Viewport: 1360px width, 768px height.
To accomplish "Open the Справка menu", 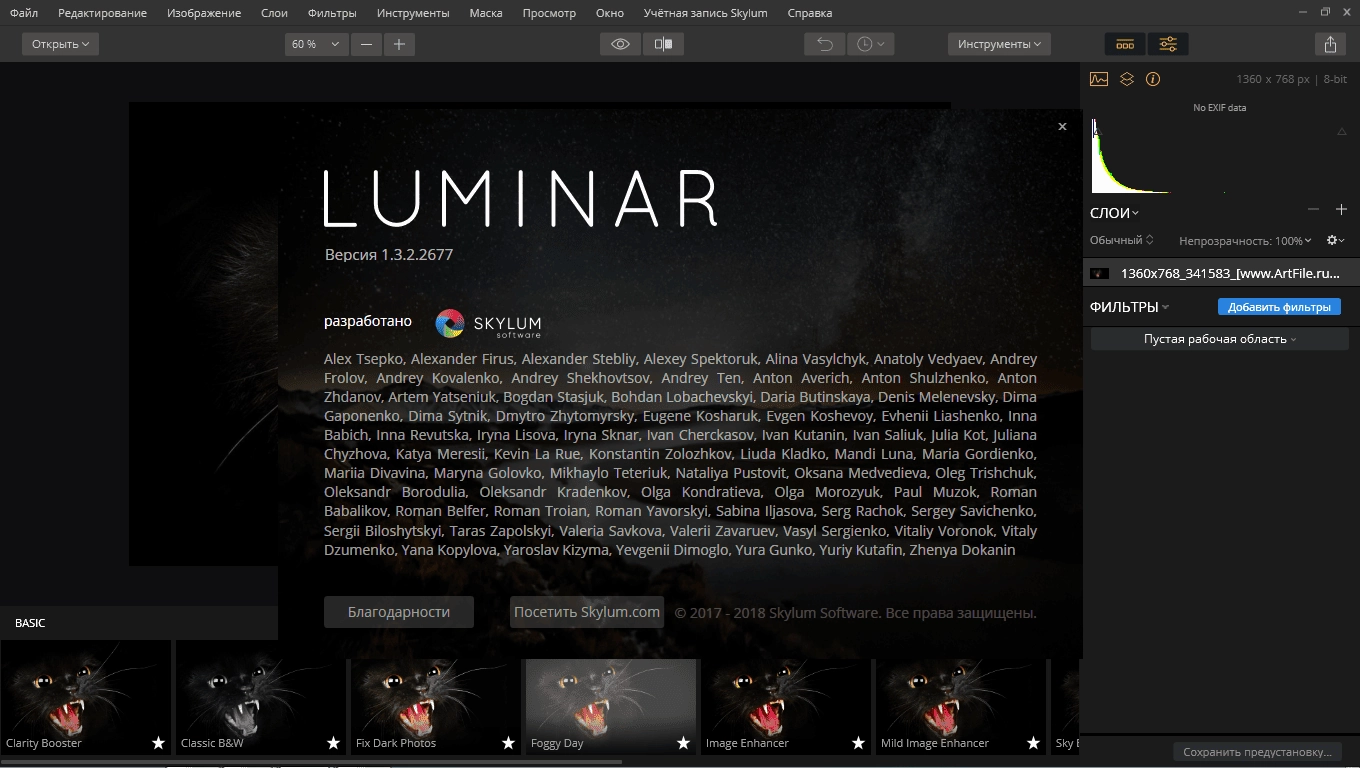I will (x=809, y=13).
